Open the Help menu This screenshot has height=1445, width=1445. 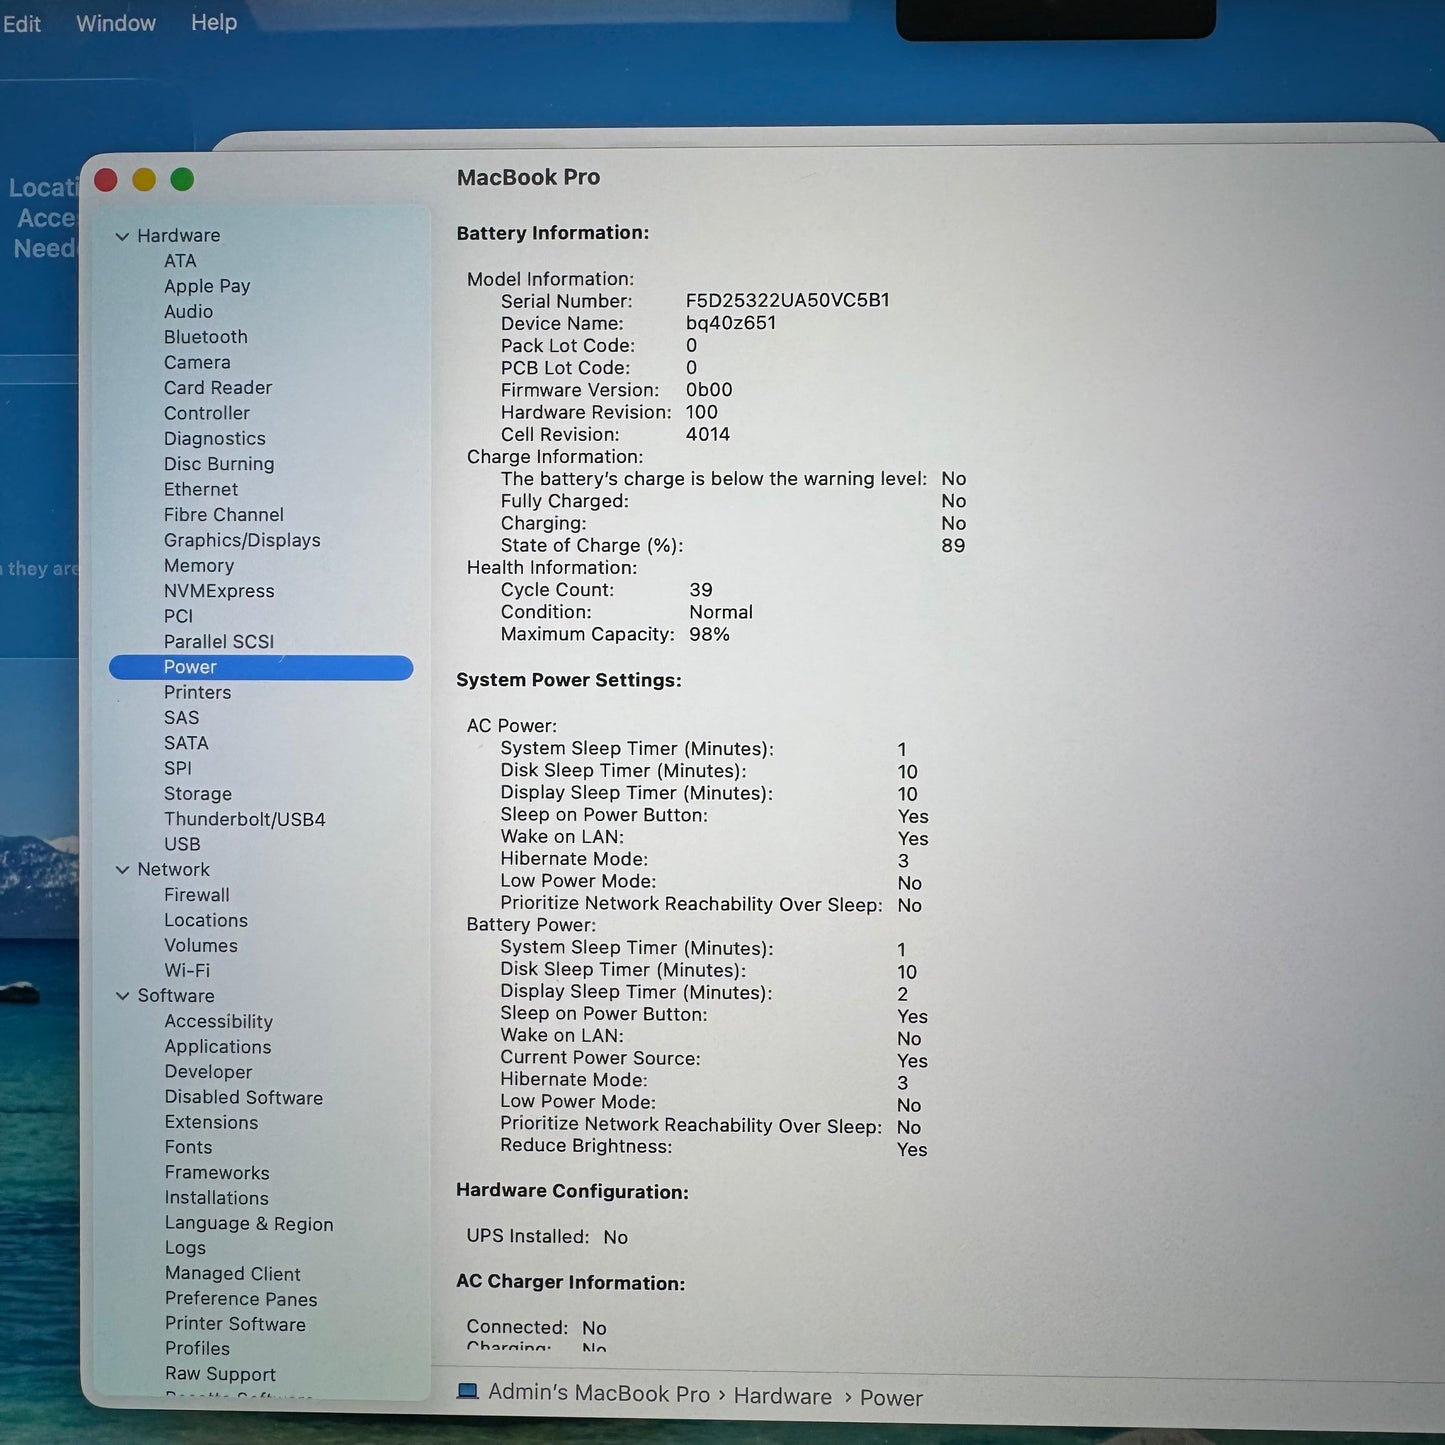pyautogui.click(x=214, y=22)
